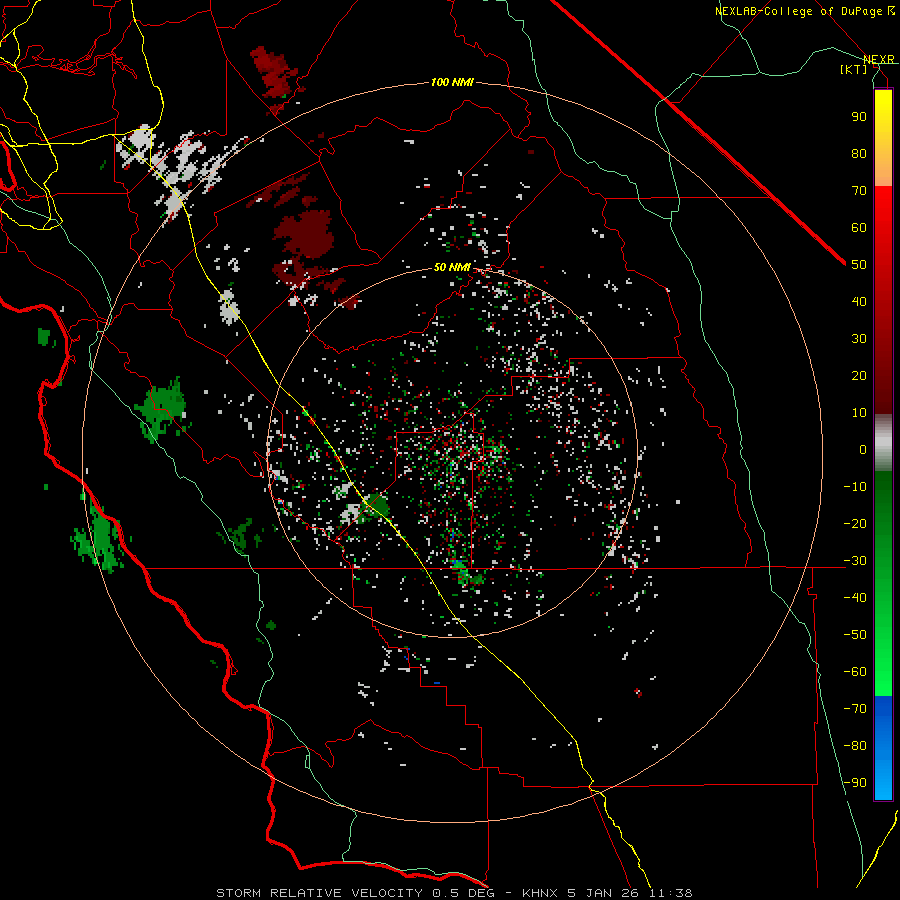Select the -40 value on velocity scale
900x900 pixels.
click(855, 598)
